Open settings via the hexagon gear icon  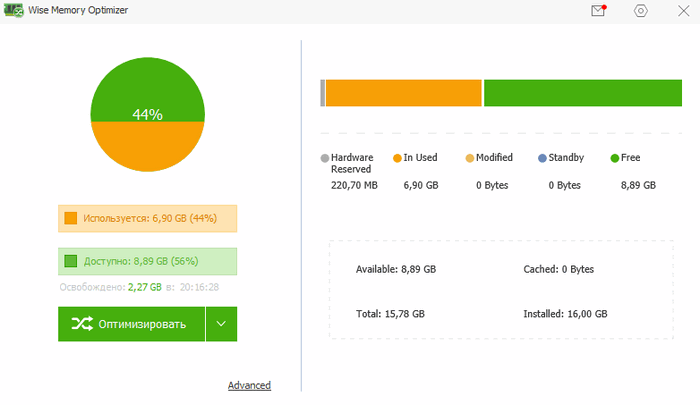[x=641, y=11]
